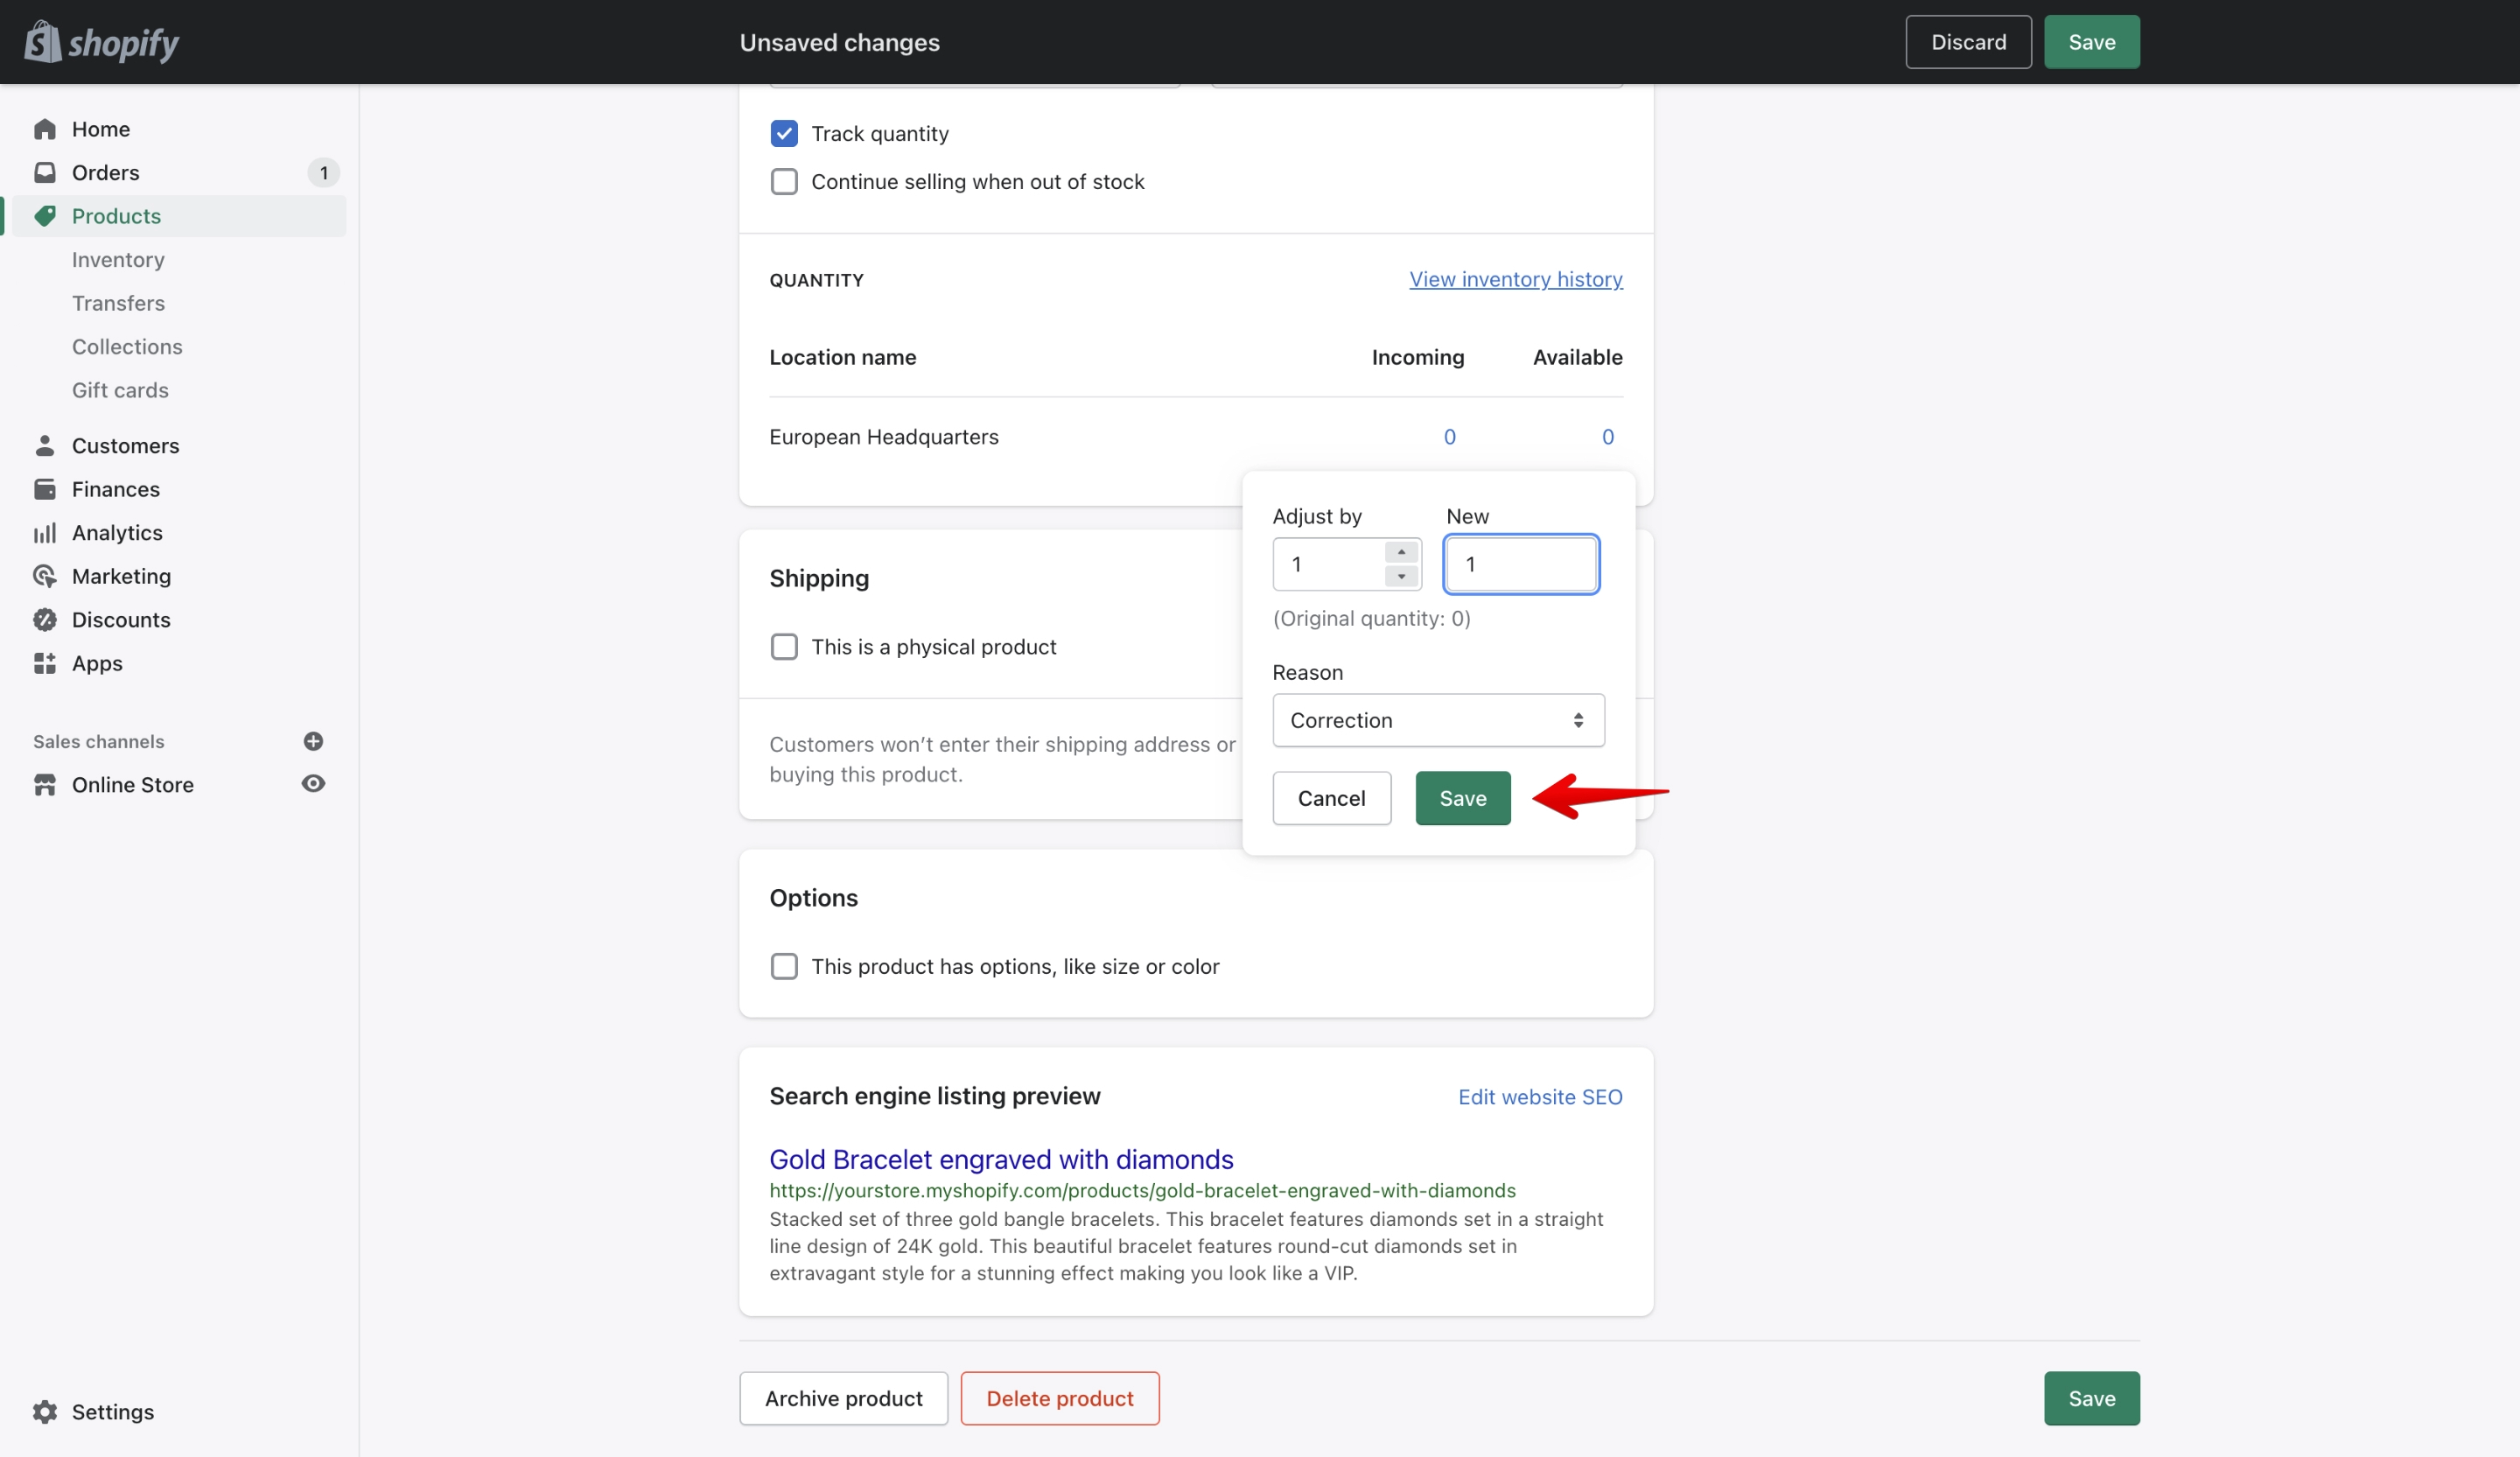Check This is a physical product
Image resolution: width=2520 pixels, height=1457 pixels.
pos(784,646)
